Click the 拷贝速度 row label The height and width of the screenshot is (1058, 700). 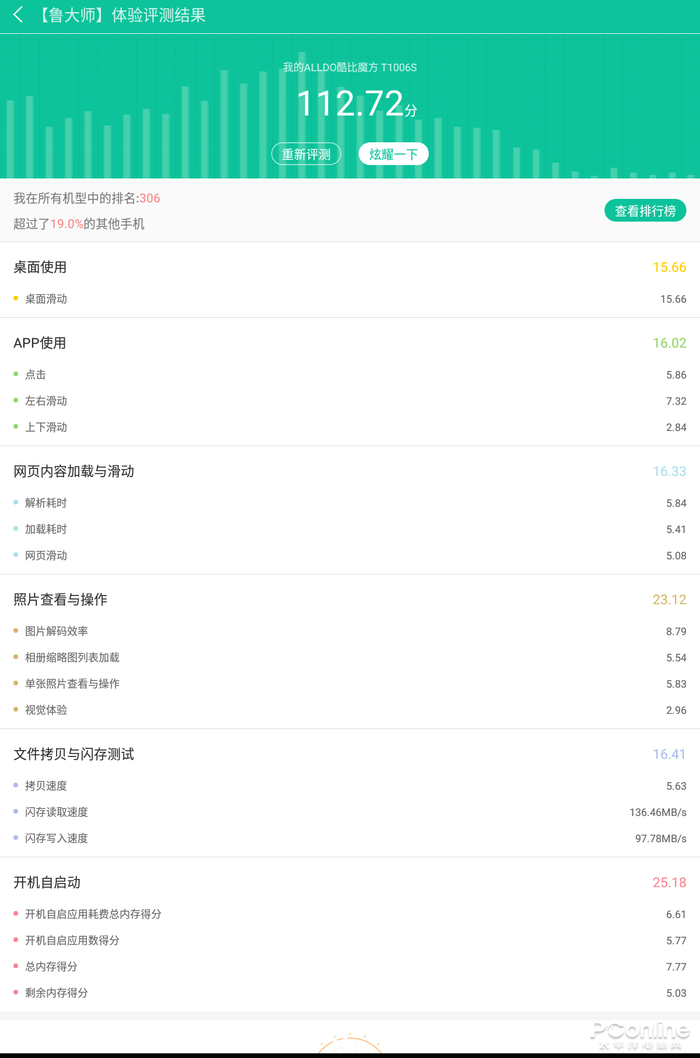(46, 785)
